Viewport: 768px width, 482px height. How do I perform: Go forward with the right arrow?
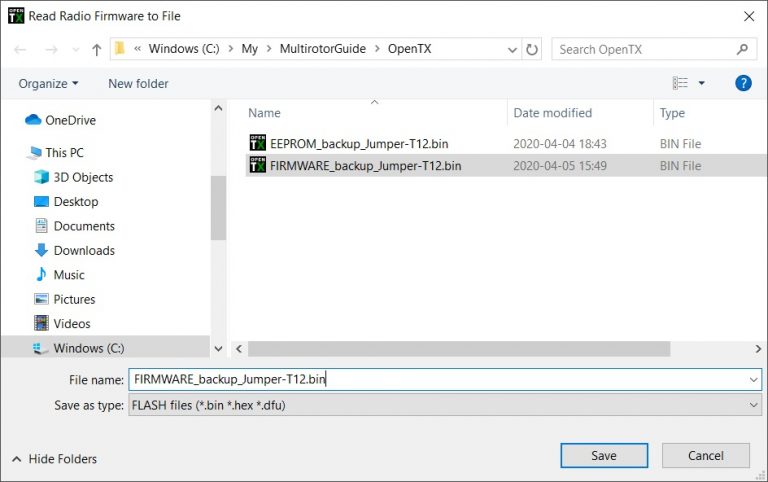51,49
